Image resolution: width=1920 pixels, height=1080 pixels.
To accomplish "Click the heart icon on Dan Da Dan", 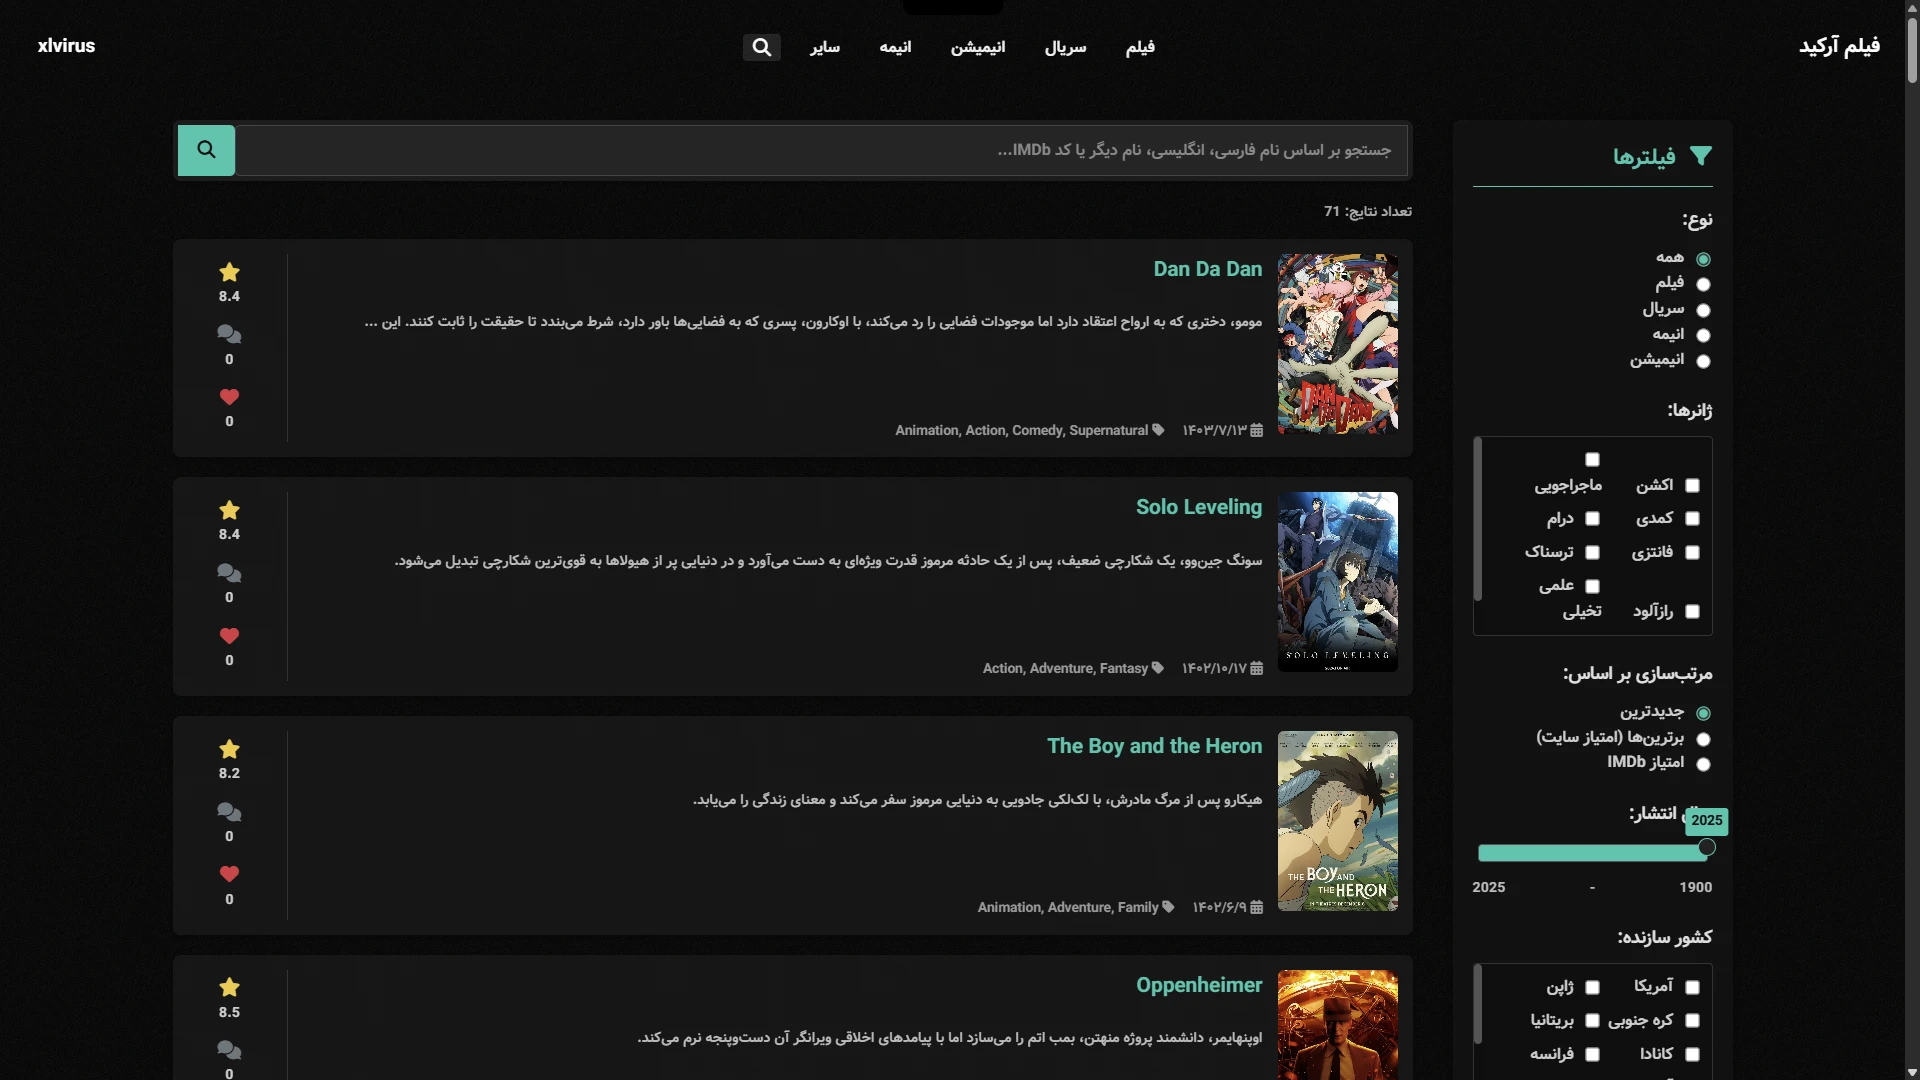I will (229, 397).
